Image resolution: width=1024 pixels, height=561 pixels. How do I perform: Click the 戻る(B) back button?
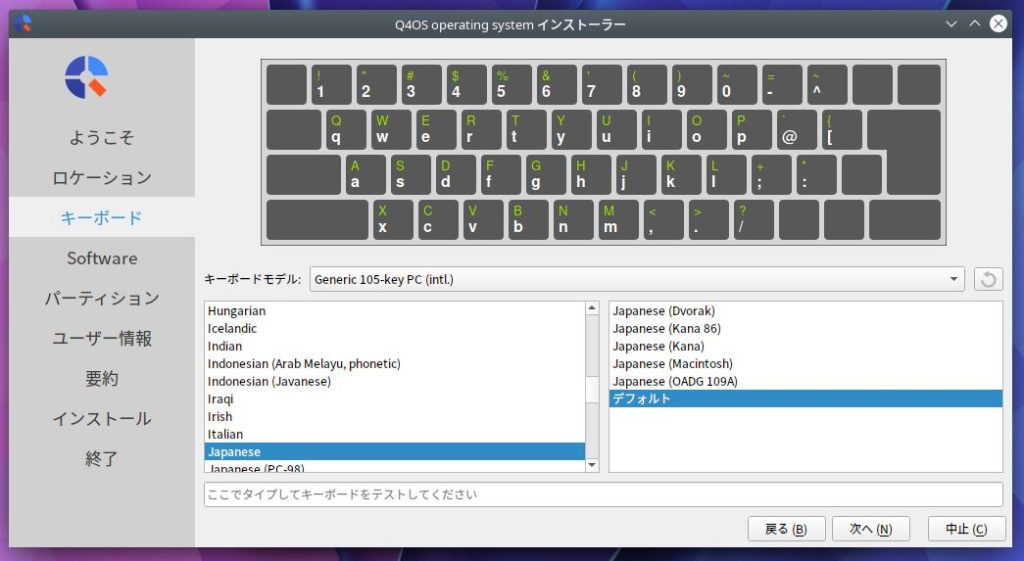(x=786, y=529)
